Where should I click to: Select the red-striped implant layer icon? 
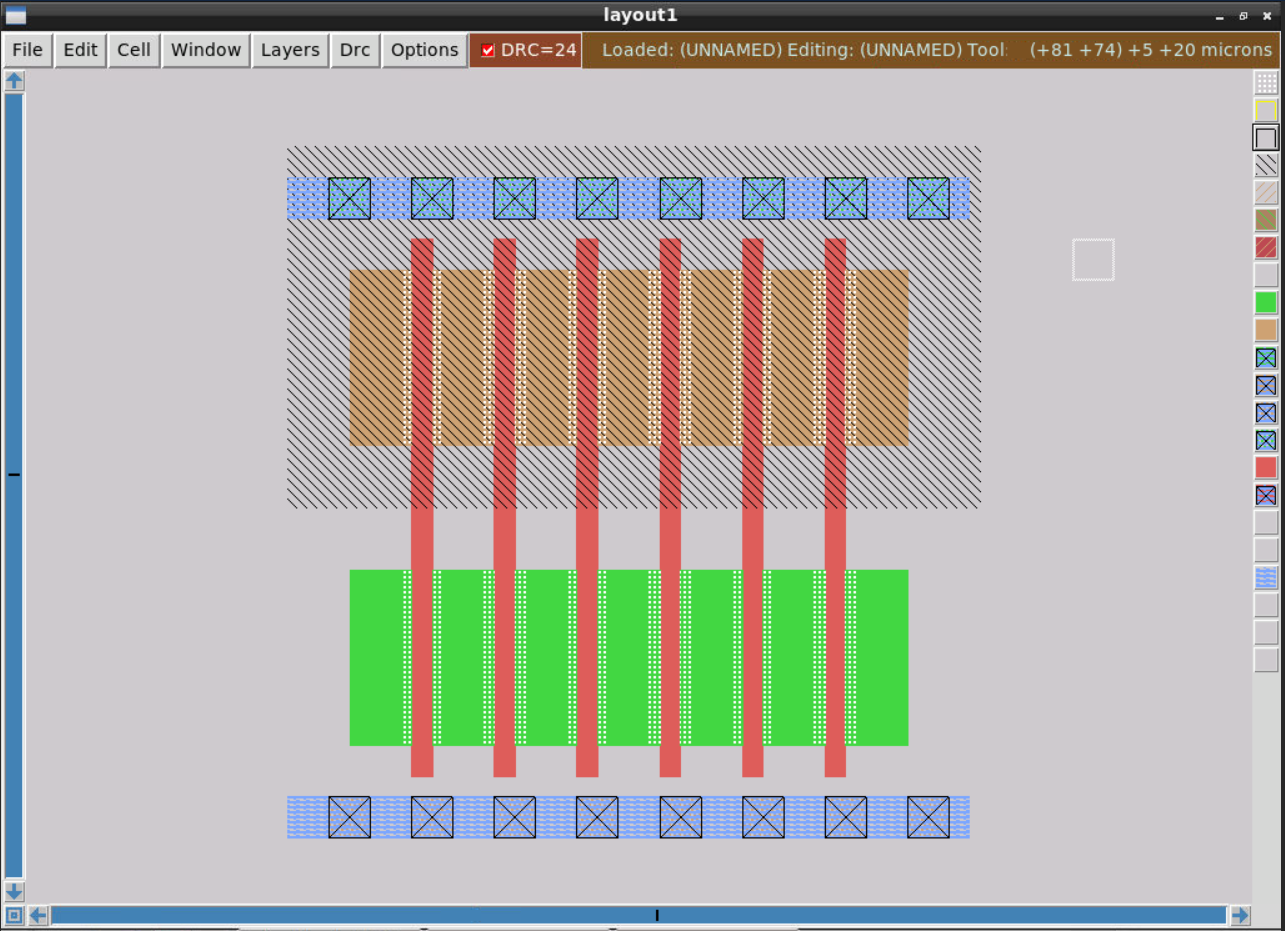pos(1264,247)
